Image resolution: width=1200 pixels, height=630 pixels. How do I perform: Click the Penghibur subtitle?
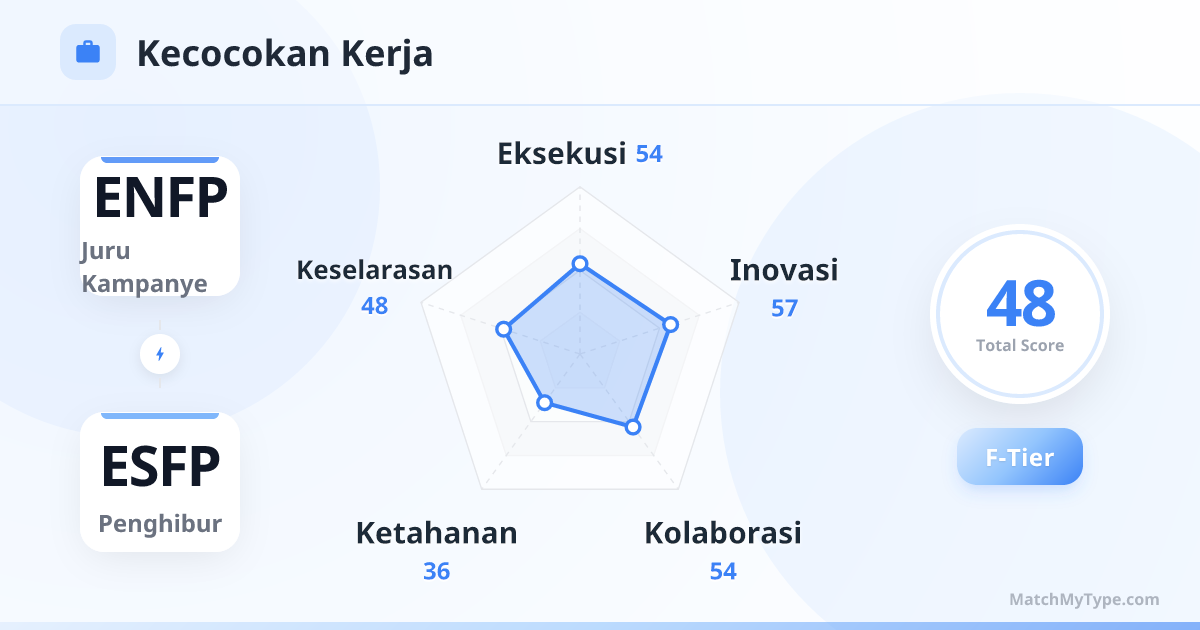pyautogui.click(x=160, y=524)
